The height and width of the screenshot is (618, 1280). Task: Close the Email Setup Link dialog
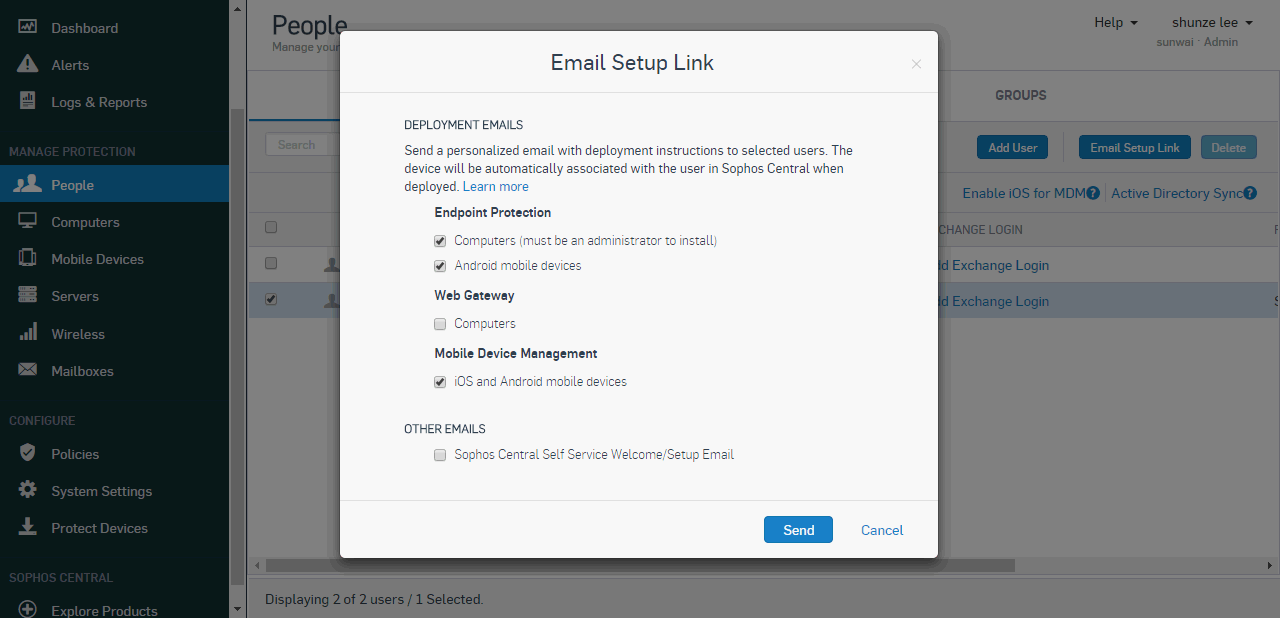[x=916, y=64]
